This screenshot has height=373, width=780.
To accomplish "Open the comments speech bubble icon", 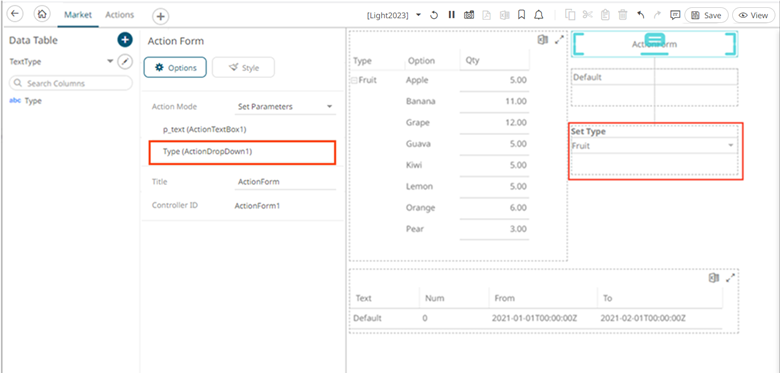I will pos(675,15).
